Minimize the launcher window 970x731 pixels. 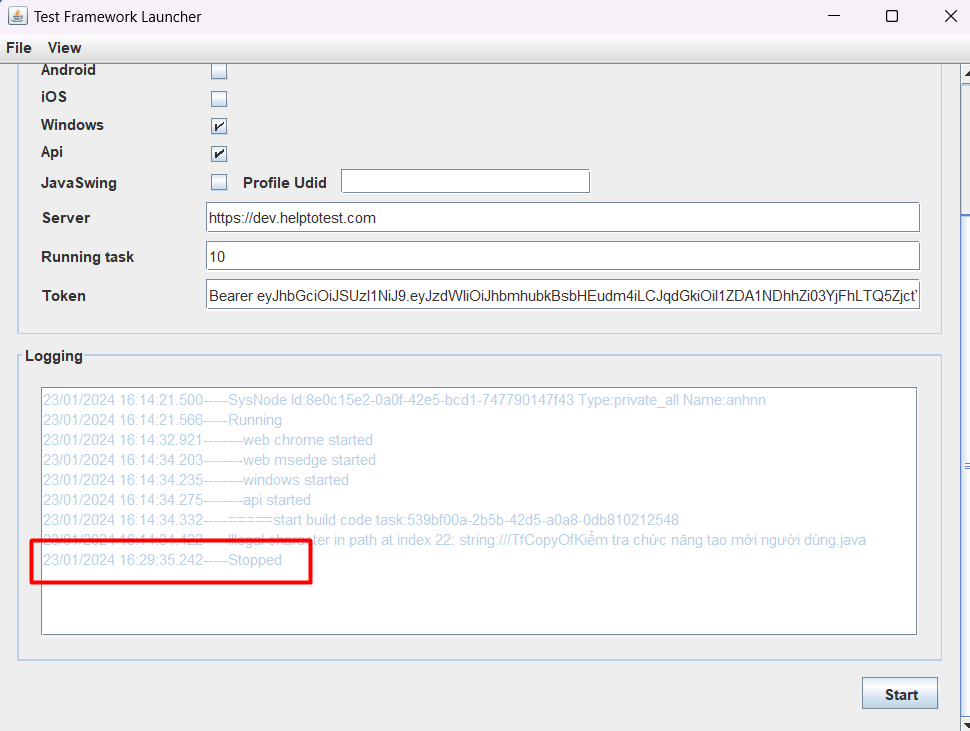pyautogui.click(x=834, y=16)
